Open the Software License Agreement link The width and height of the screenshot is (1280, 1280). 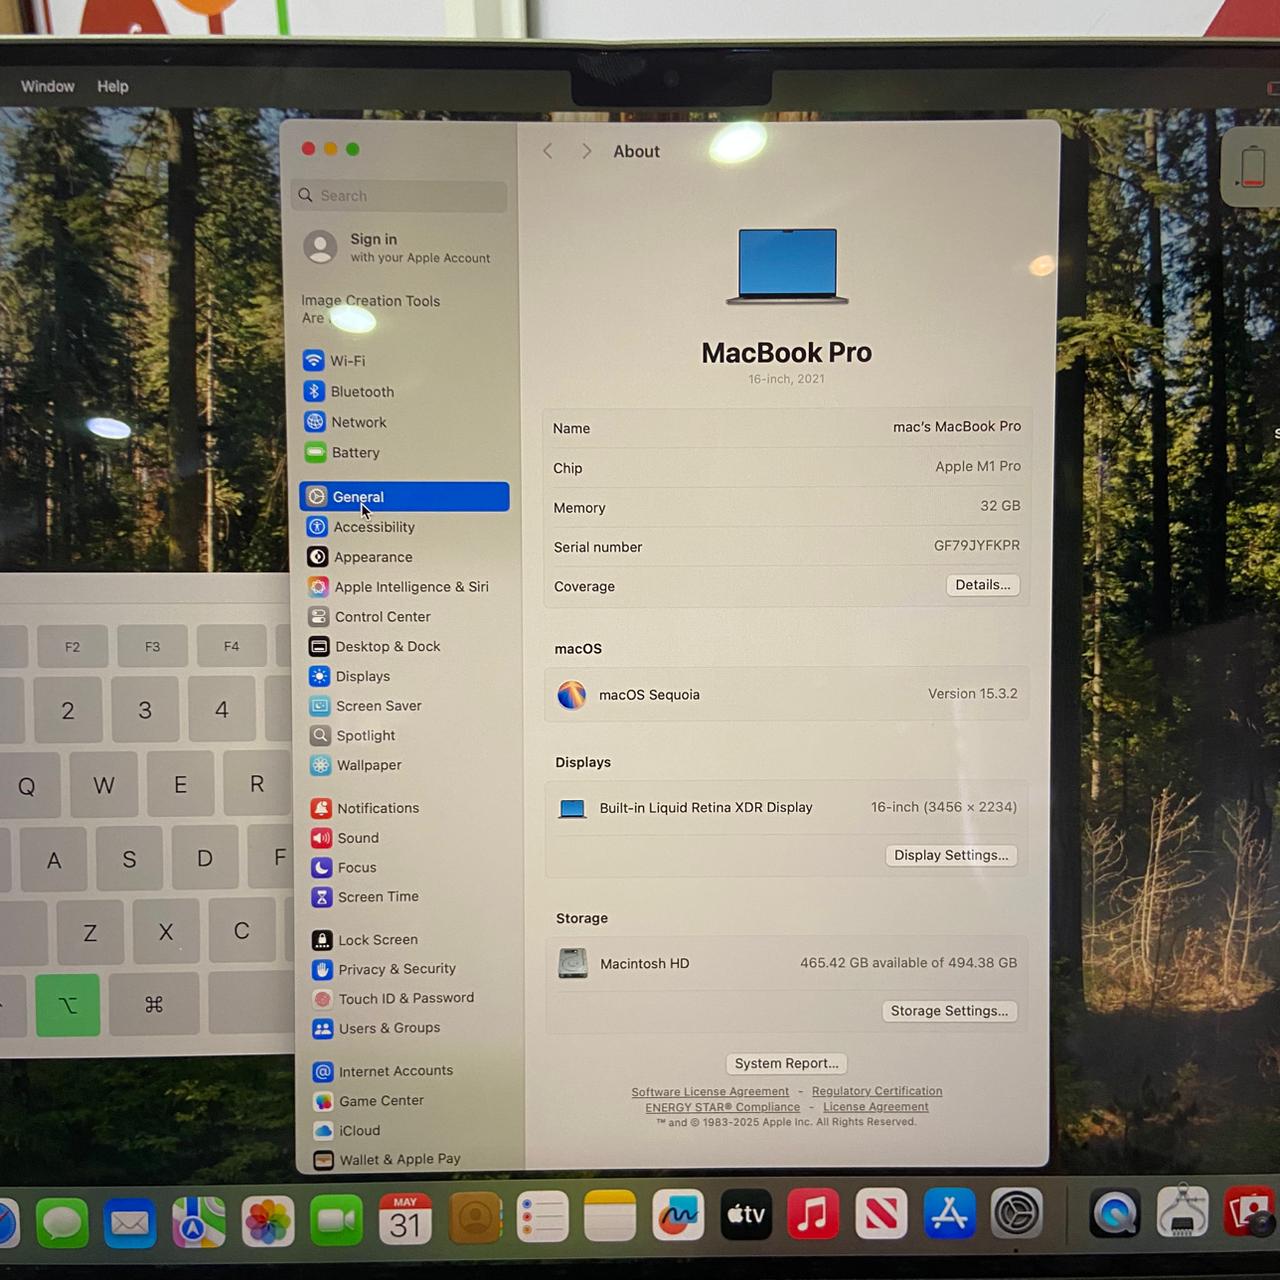click(710, 1092)
